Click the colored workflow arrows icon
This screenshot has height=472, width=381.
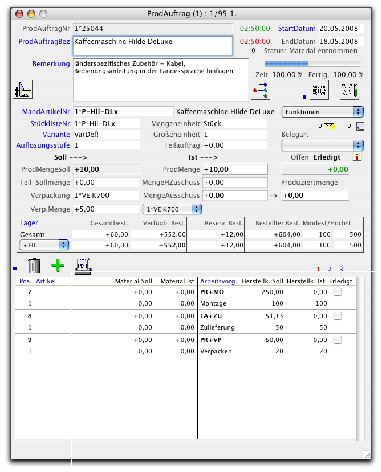[260, 91]
